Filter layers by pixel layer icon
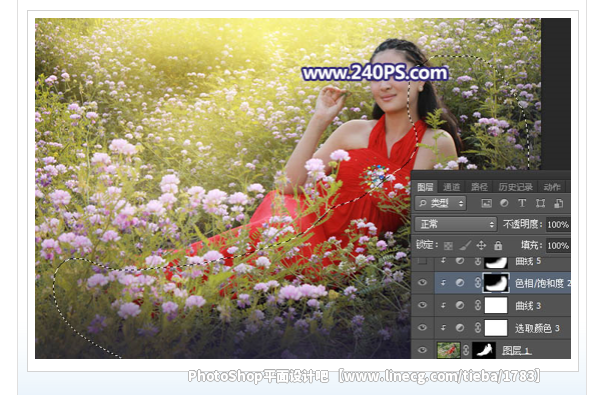Screen dimensions: 596x395 pyautogui.click(x=487, y=203)
